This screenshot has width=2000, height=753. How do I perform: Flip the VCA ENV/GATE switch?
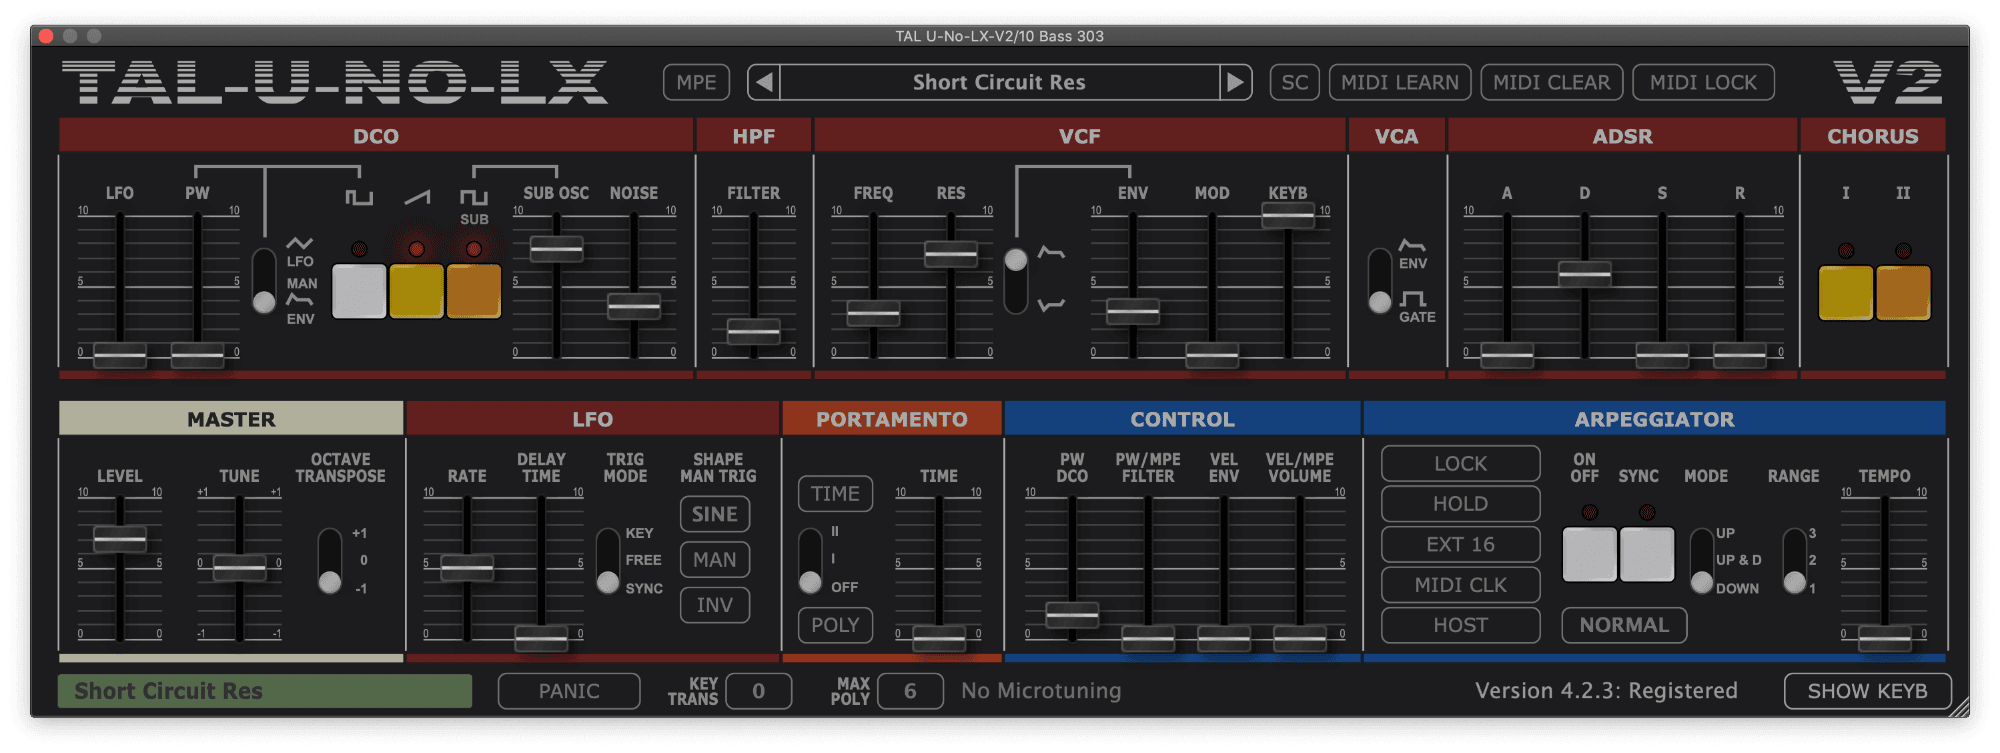[1380, 281]
